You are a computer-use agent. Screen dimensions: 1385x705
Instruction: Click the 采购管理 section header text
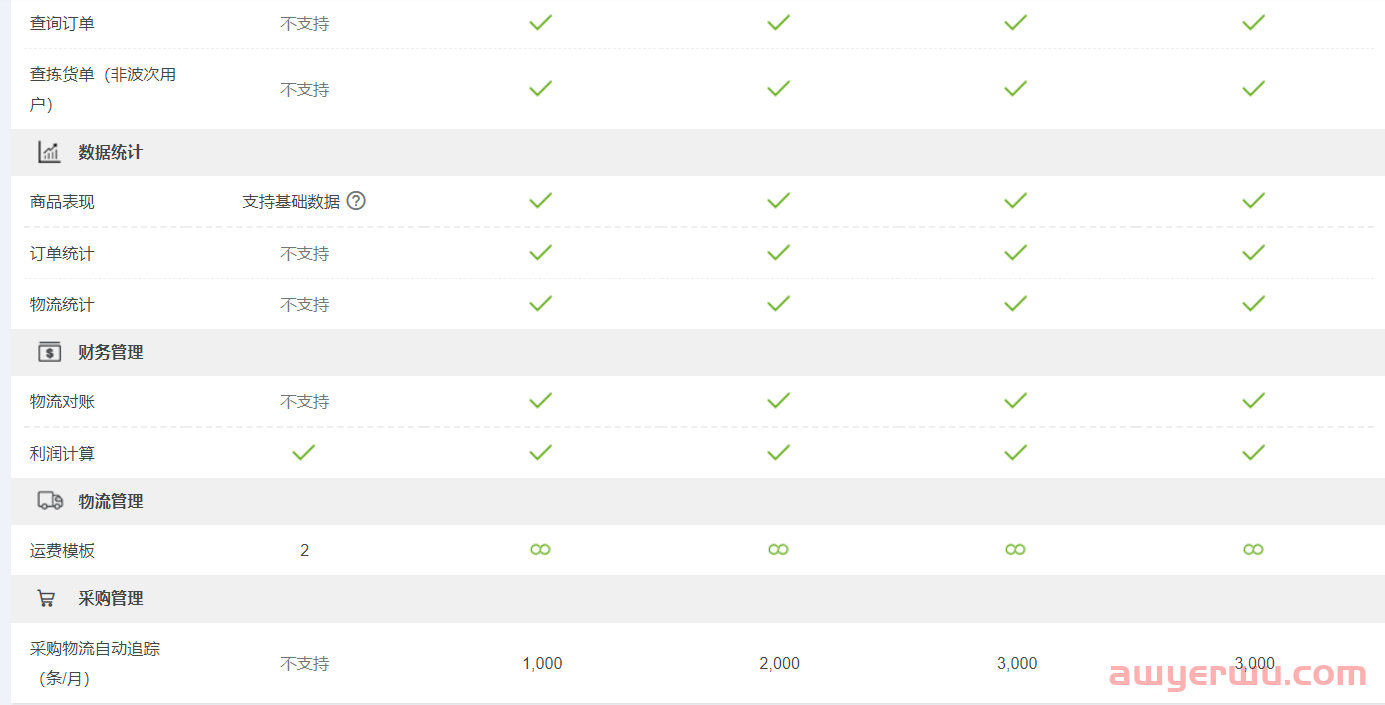click(111, 599)
